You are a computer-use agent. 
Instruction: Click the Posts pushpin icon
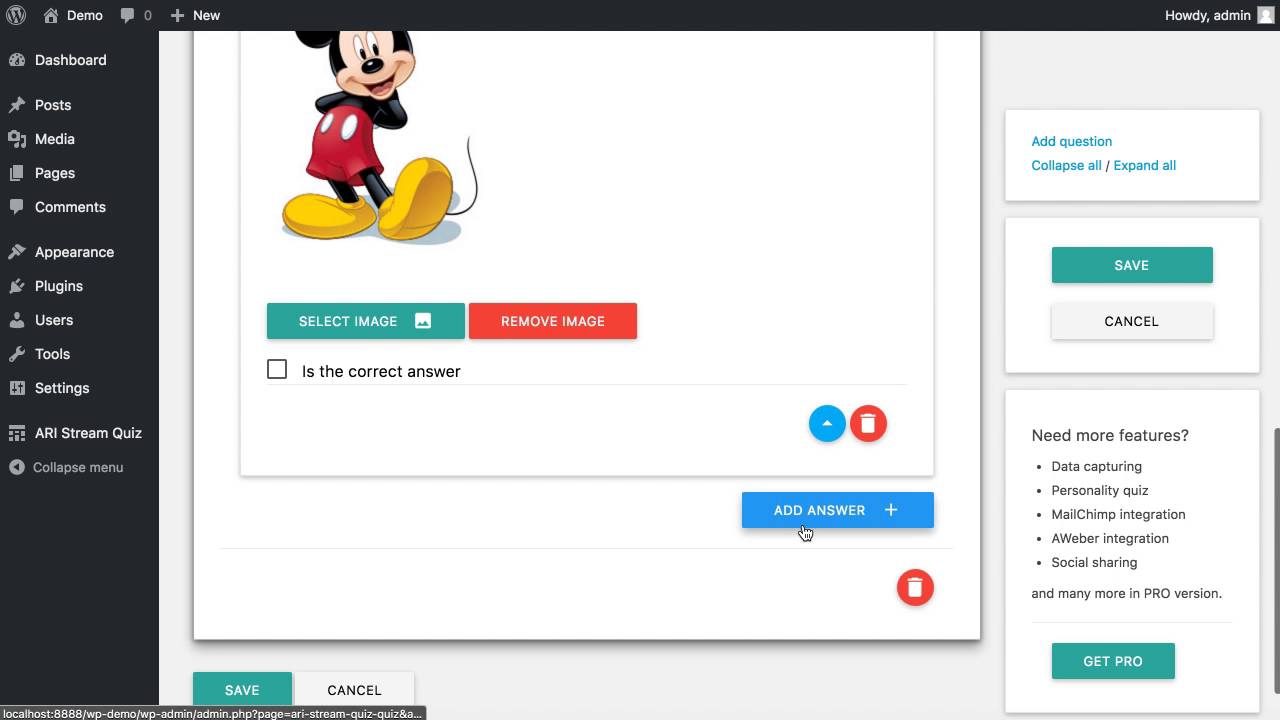pyautogui.click(x=17, y=105)
